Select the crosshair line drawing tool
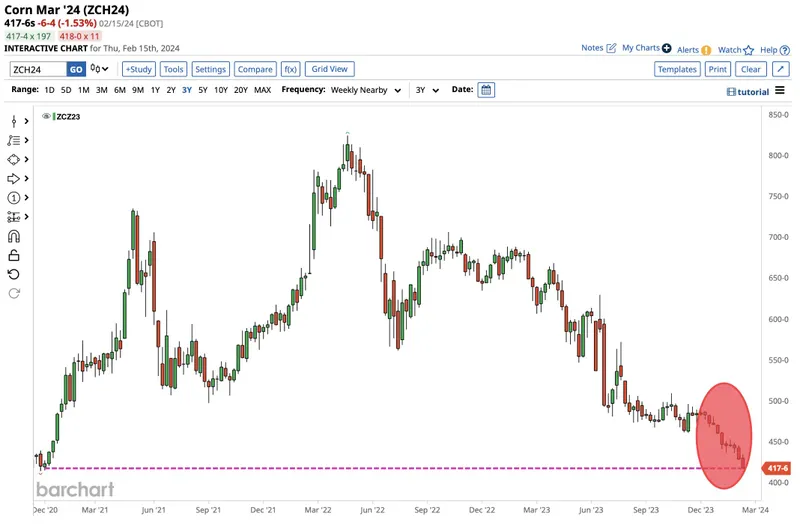800x528 pixels. 14,121
